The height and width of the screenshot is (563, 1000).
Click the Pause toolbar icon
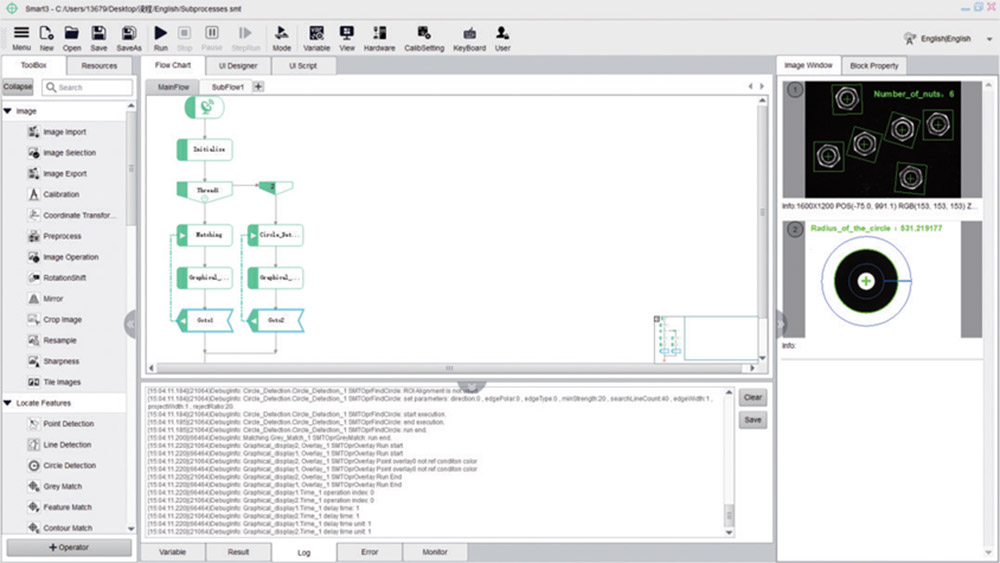(212, 38)
